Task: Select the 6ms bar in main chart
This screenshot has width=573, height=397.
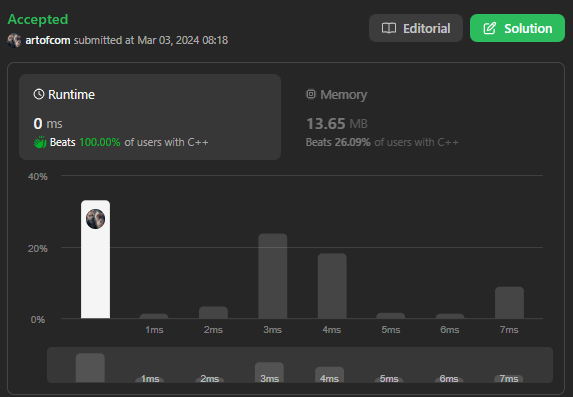Action: point(450,316)
